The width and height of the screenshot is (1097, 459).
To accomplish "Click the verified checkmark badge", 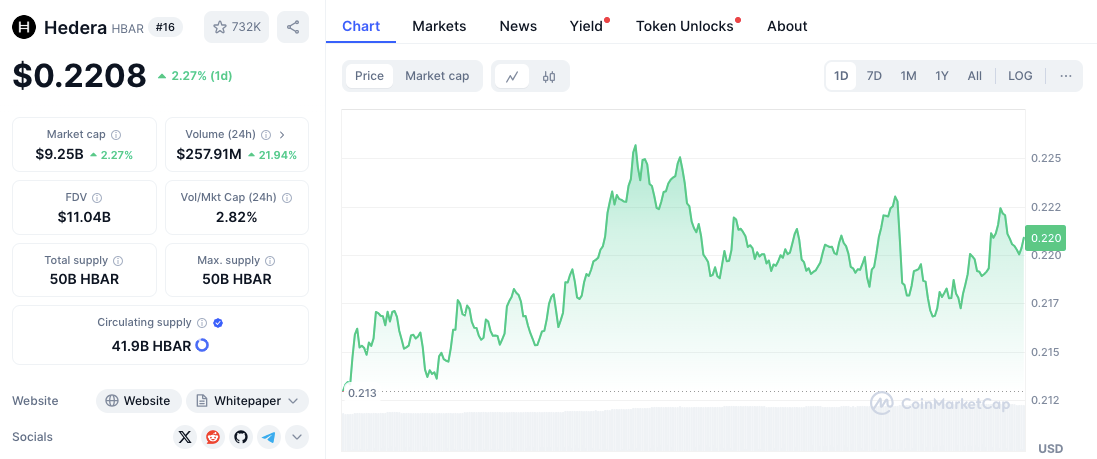I will coord(218,323).
